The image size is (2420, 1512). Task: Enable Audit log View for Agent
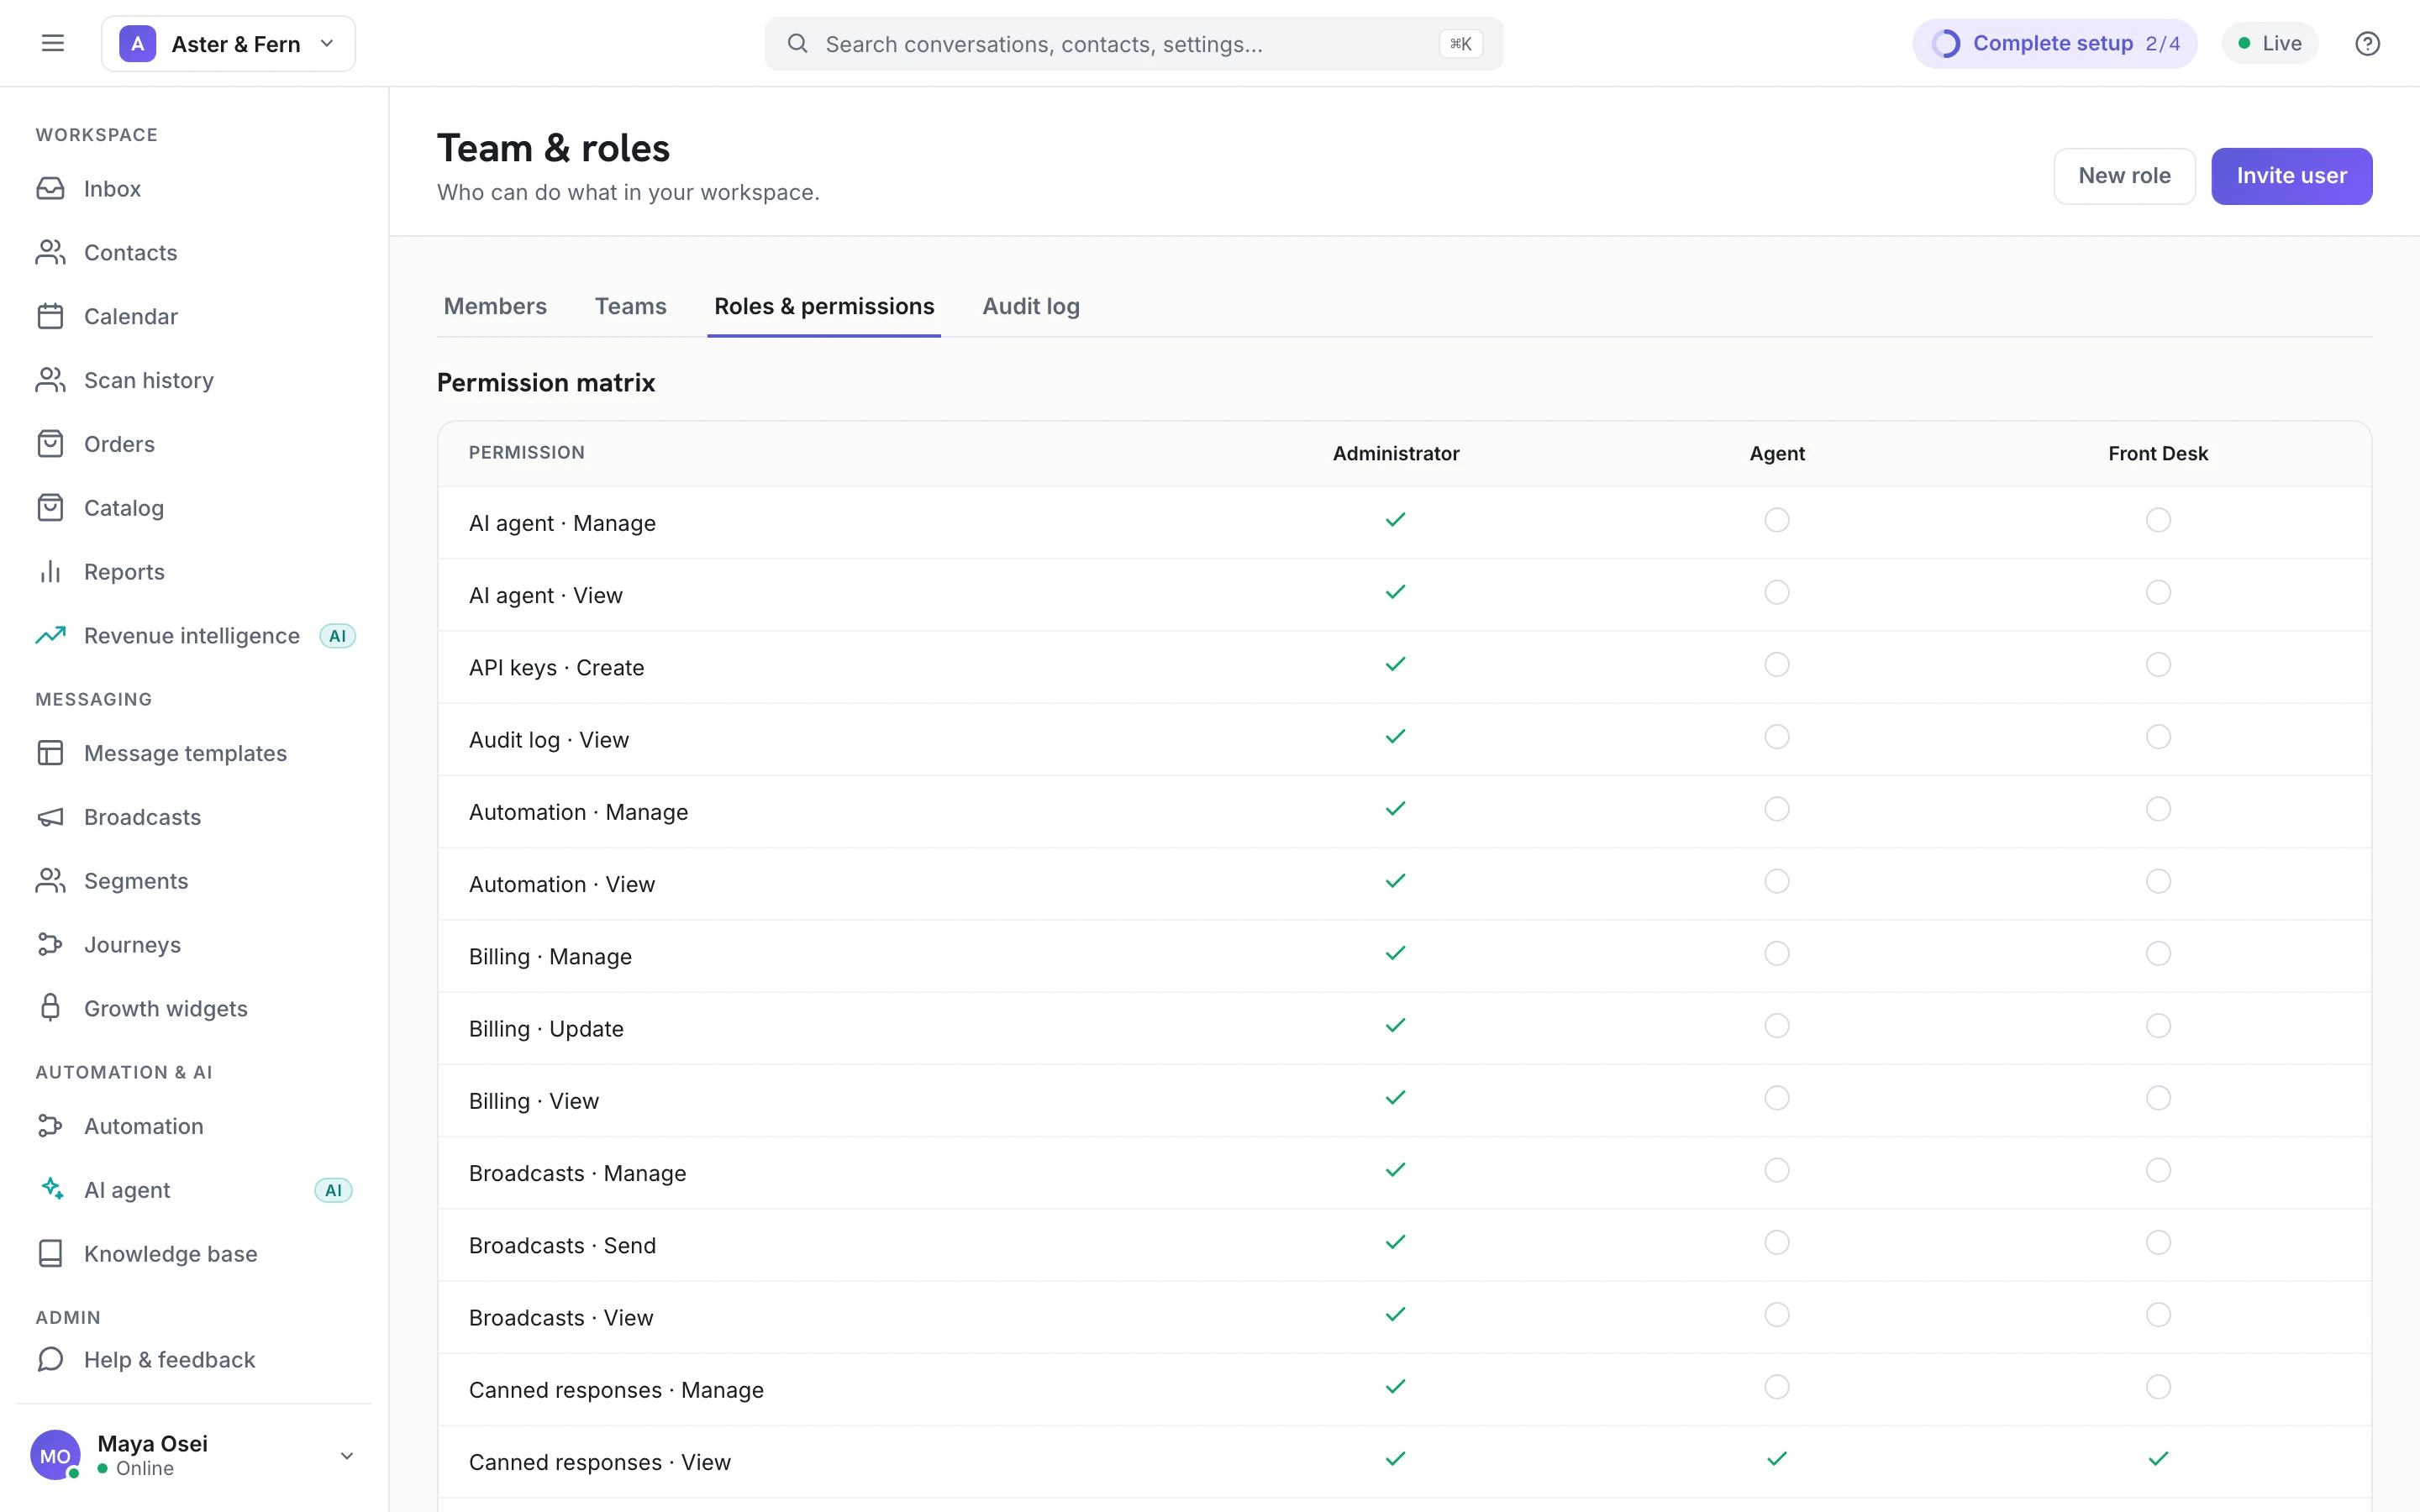click(1777, 737)
